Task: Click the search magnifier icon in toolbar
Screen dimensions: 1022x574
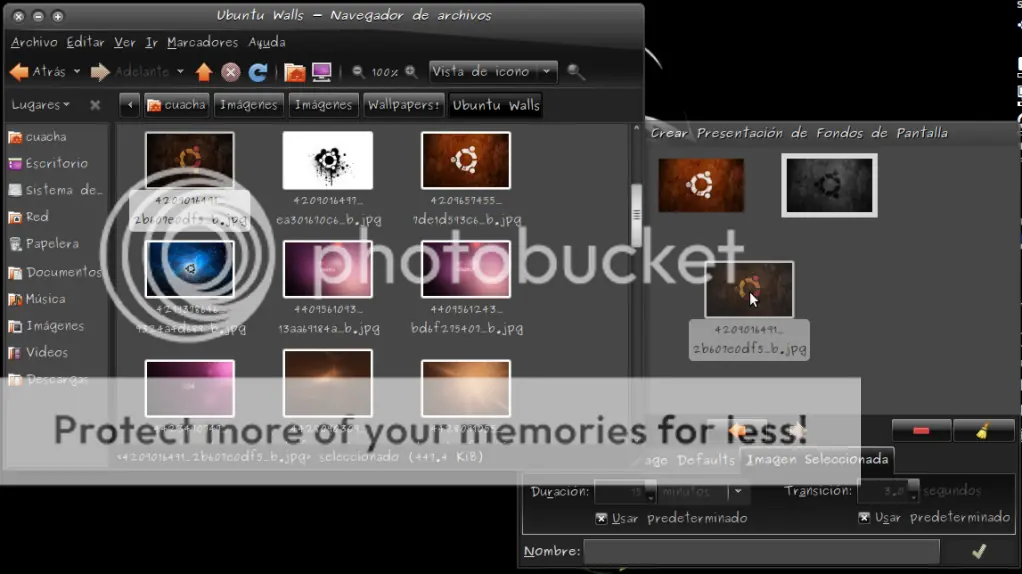Action: [x=576, y=72]
